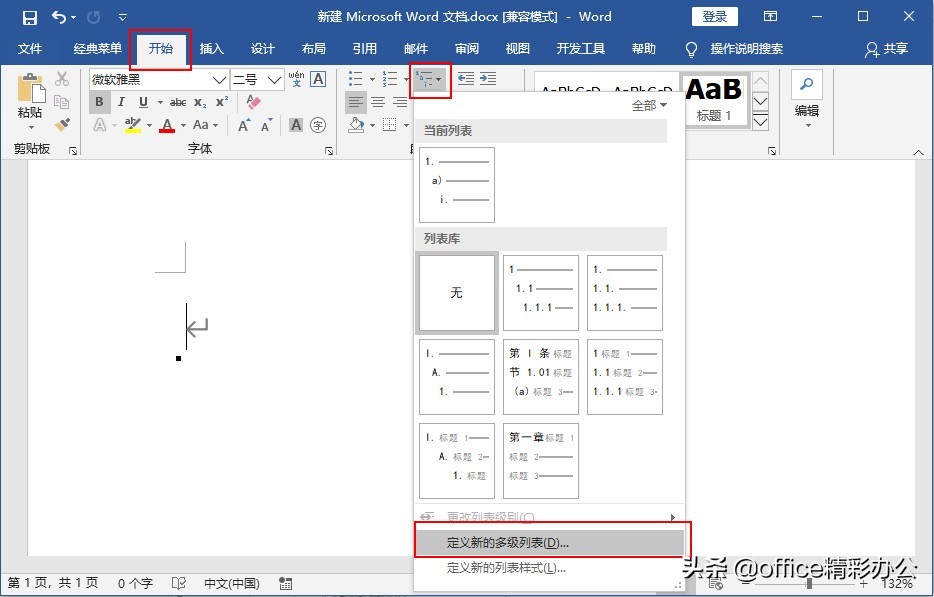
Task: Undo the last action
Action: pos(60,17)
